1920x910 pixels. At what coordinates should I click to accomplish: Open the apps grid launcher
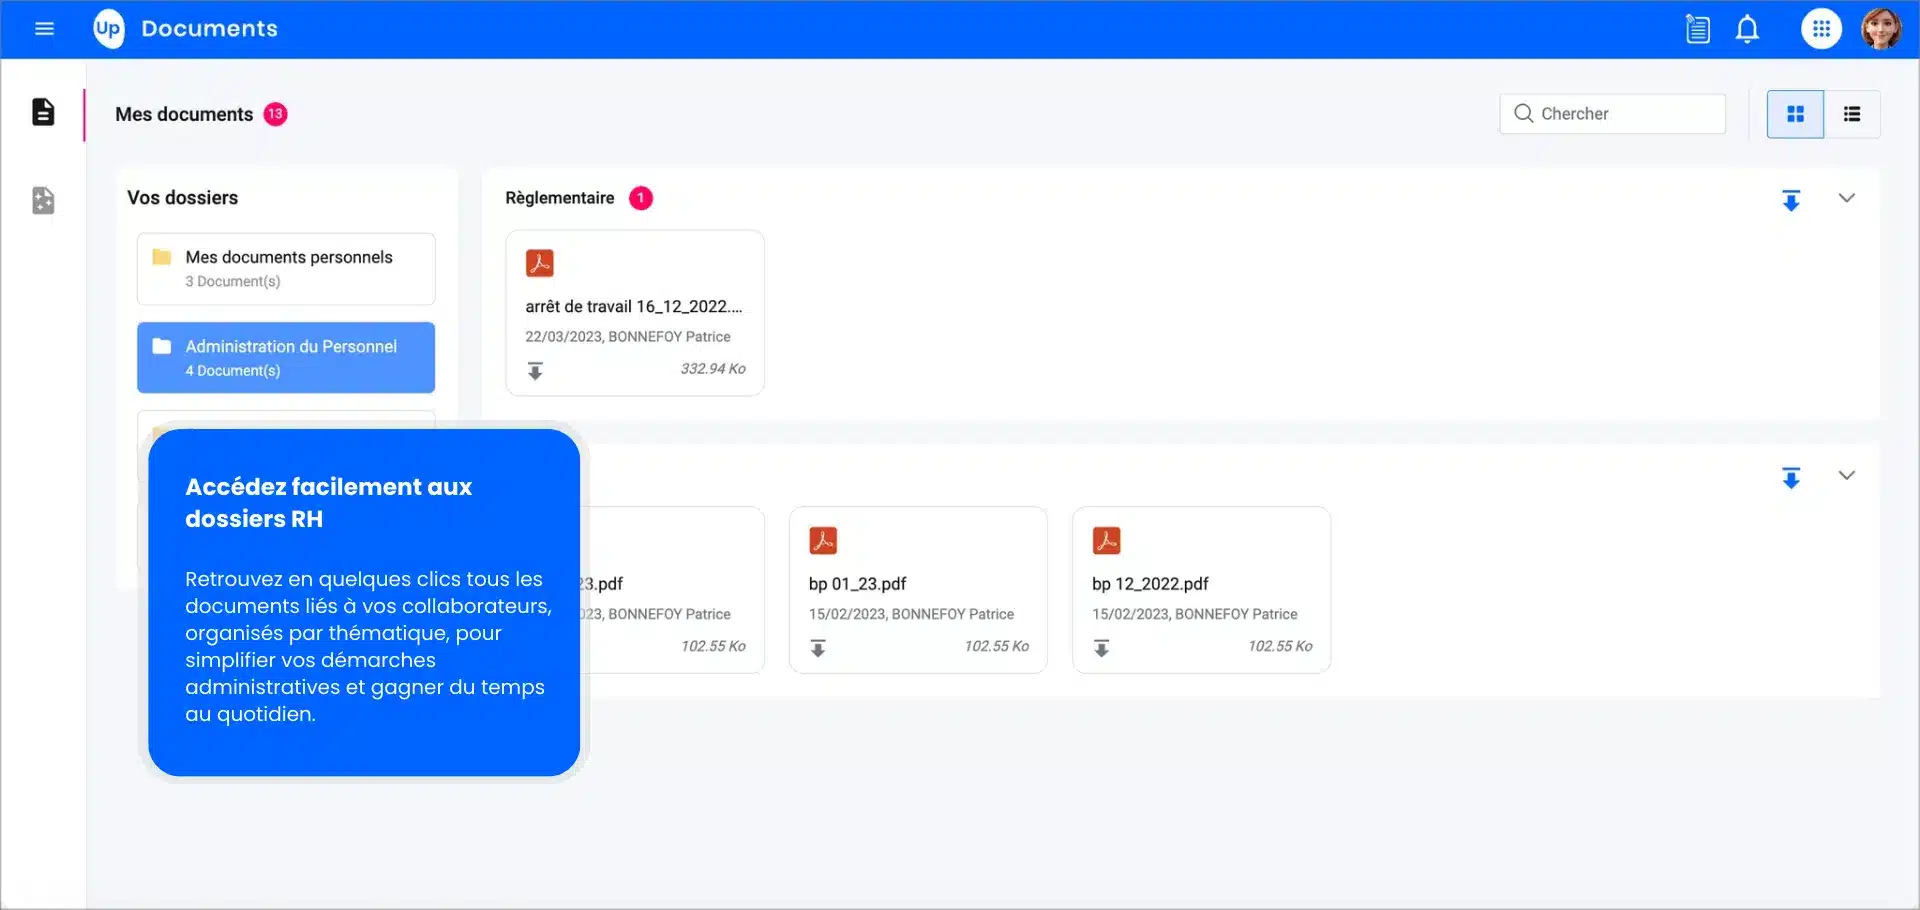(x=1821, y=29)
